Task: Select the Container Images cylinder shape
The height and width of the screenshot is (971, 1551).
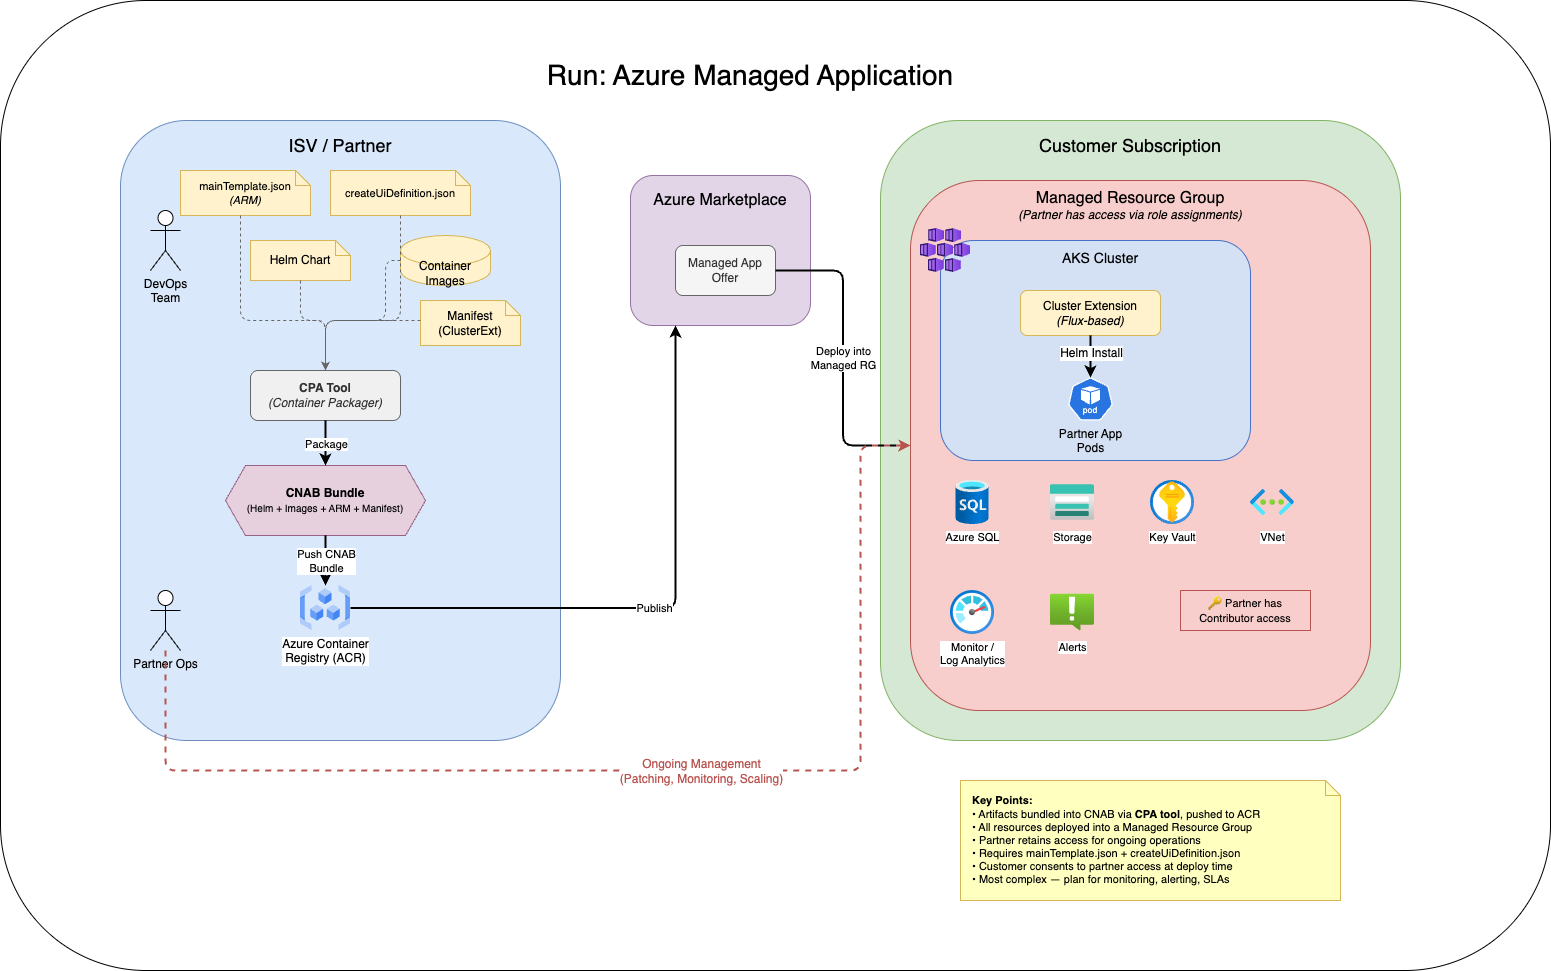Action: coord(445,262)
